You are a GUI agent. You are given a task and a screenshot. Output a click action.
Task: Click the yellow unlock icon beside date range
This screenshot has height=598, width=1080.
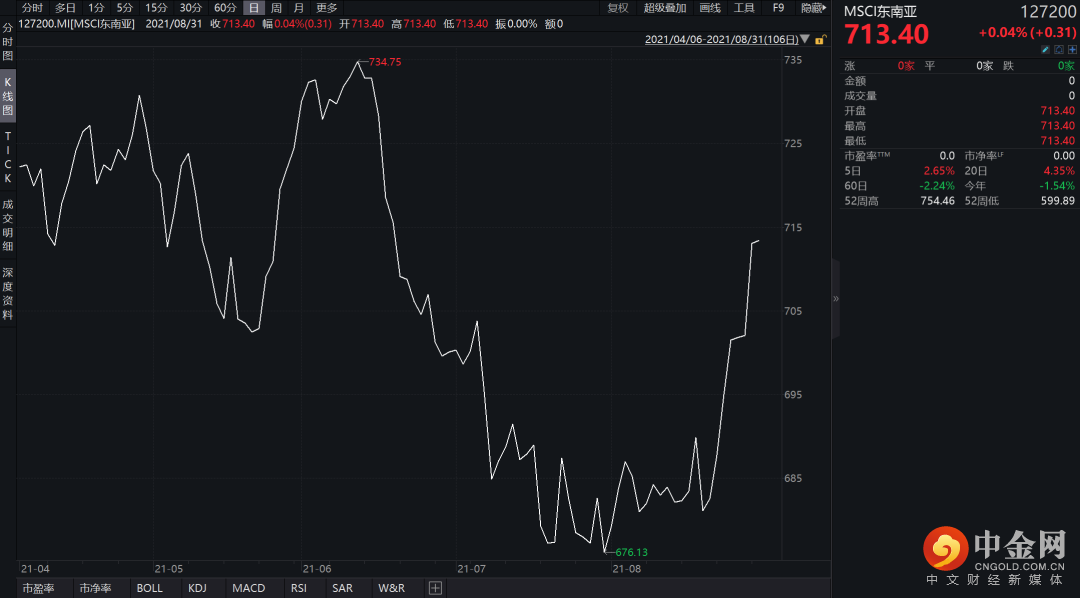pyautogui.click(x=820, y=40)
